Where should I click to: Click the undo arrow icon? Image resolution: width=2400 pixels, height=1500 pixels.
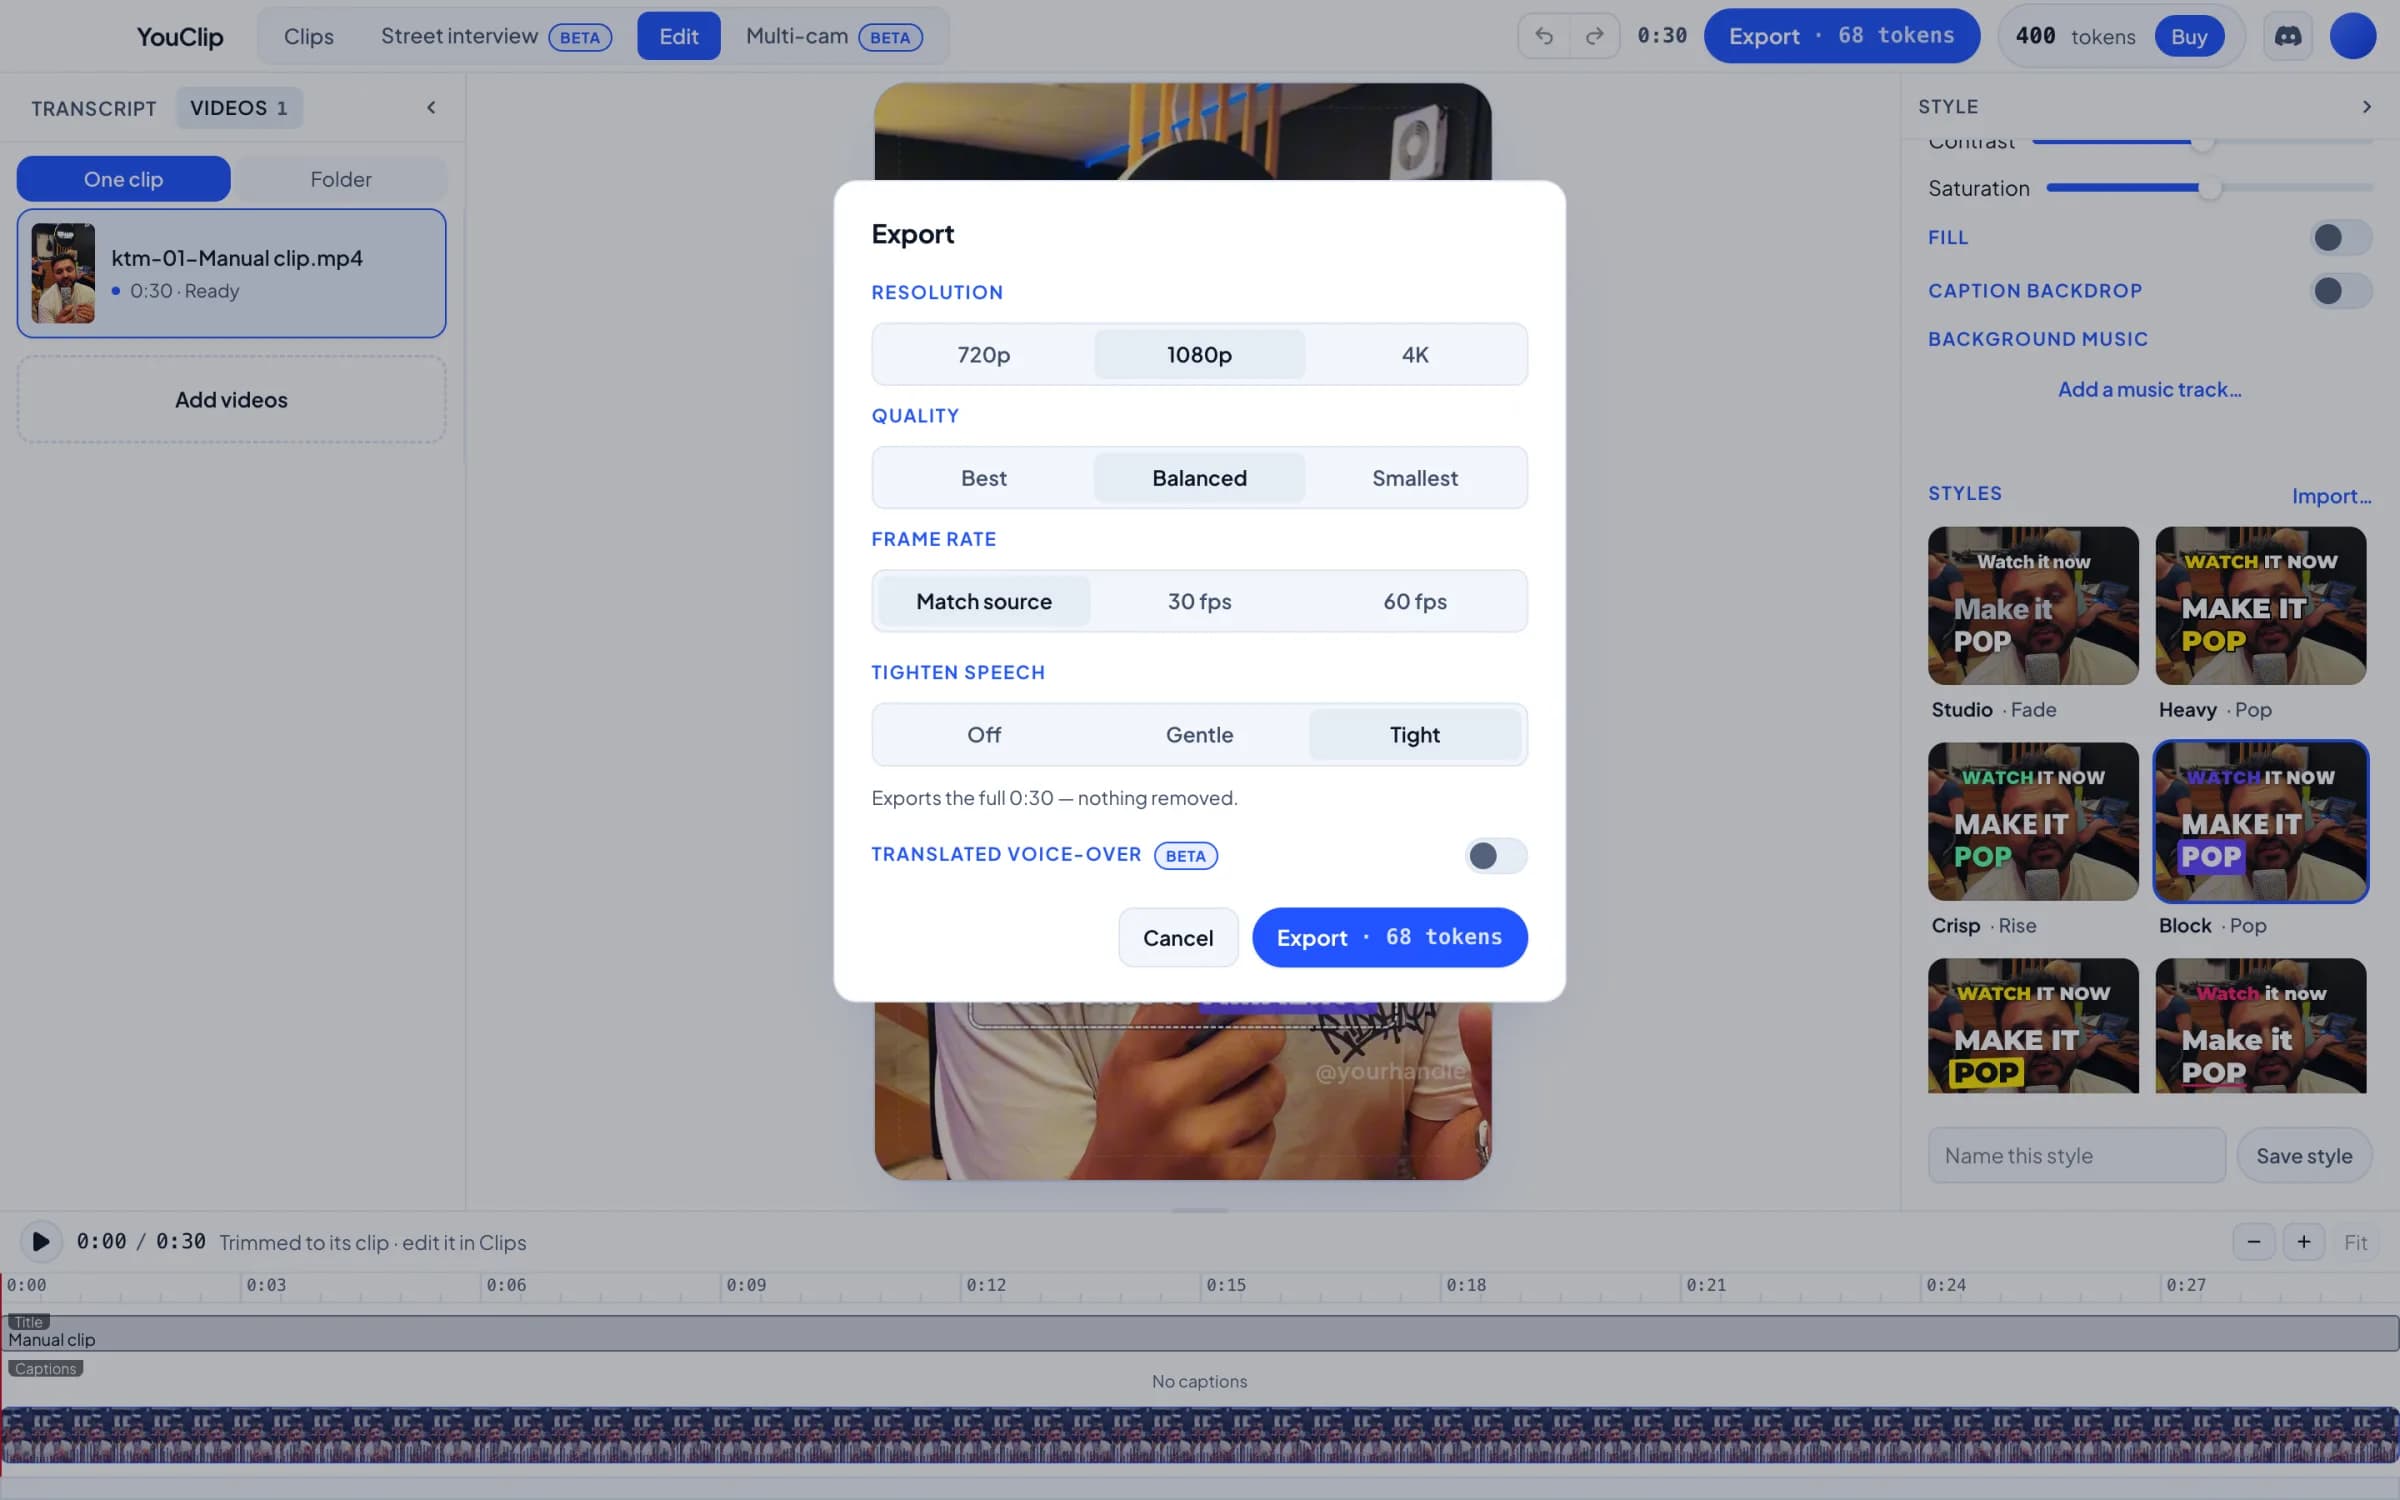tap(1544, 36)
